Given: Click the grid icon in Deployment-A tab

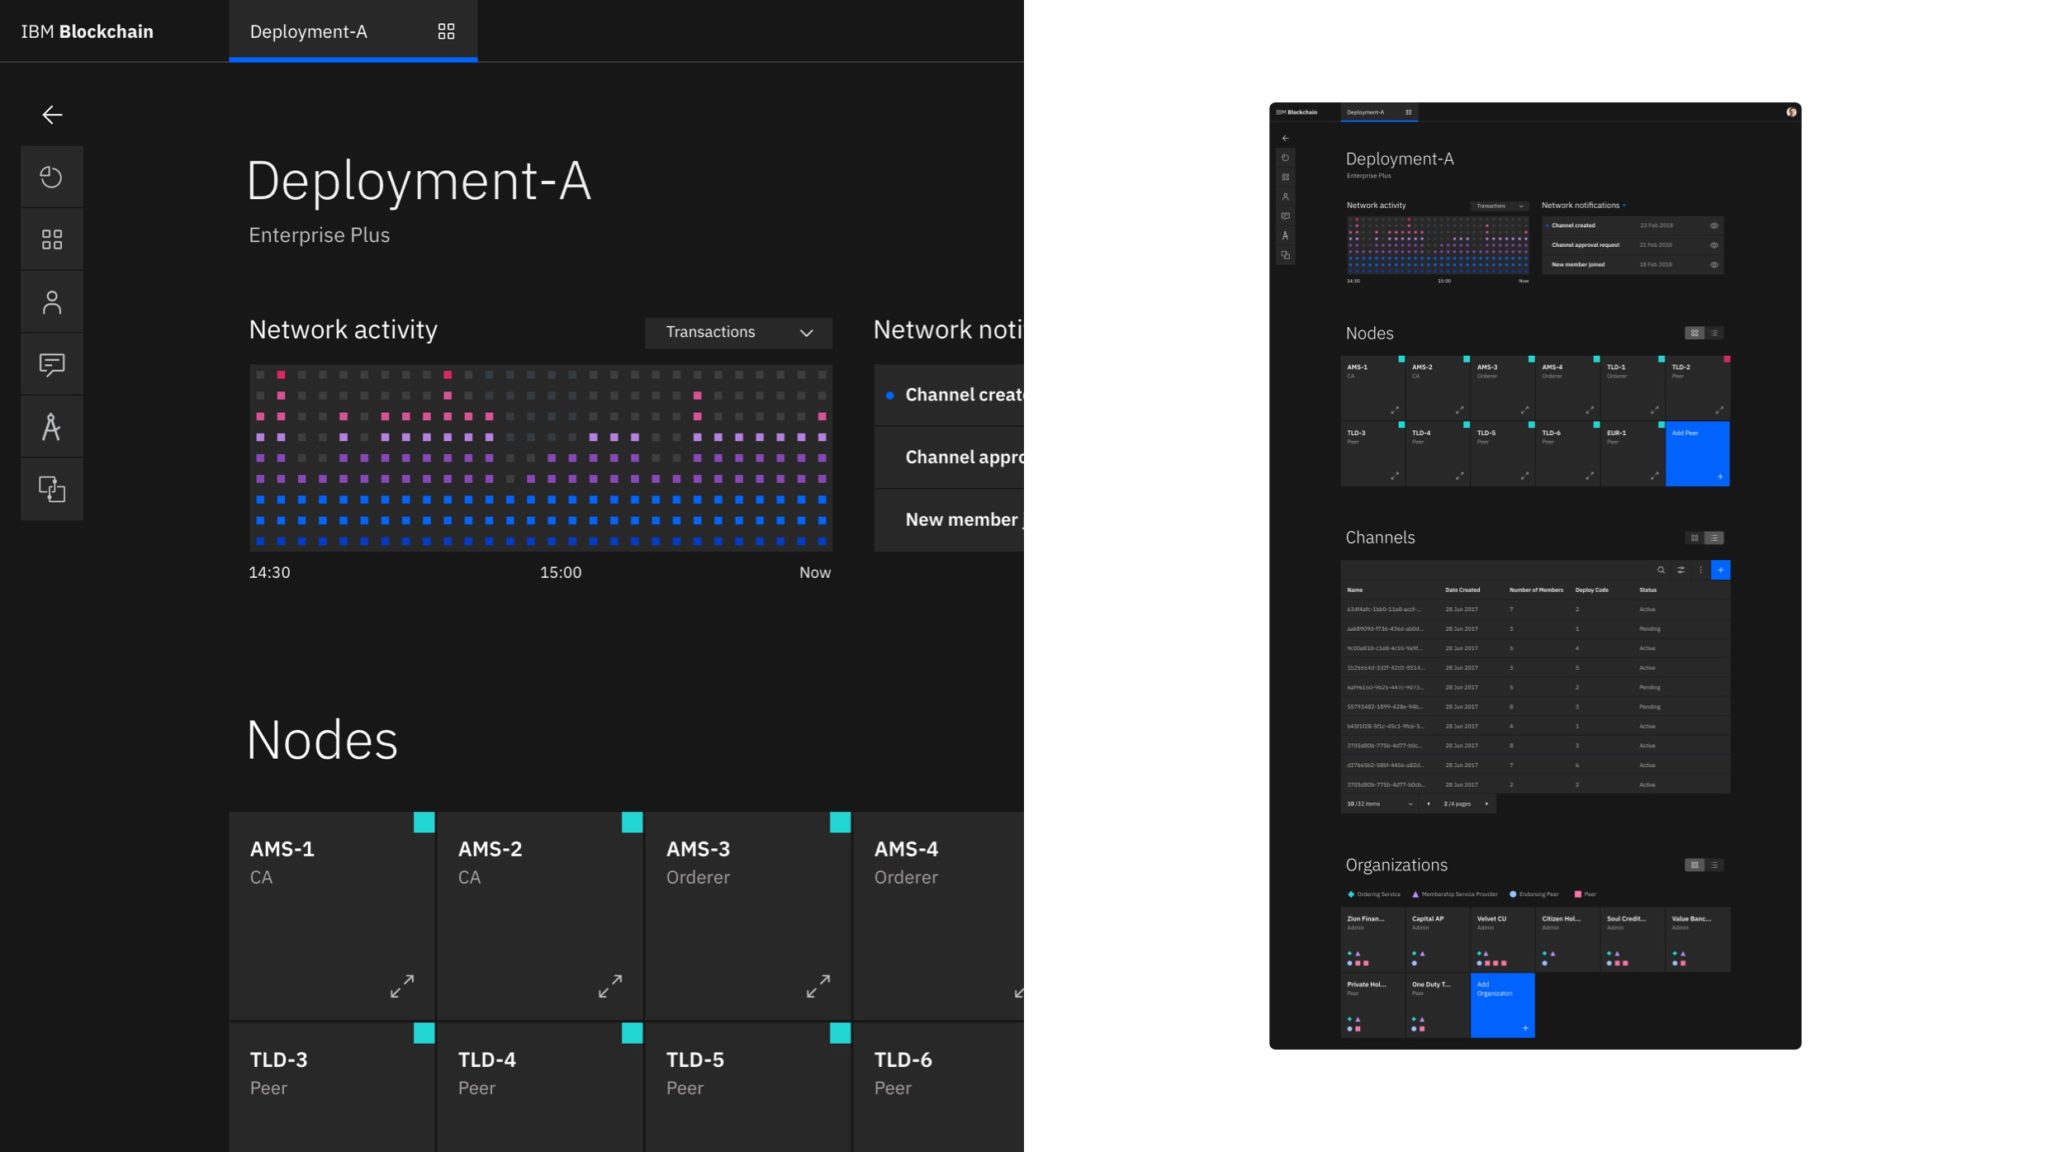Looking at the screenshot, I should pyautogui.click(x=446, y=32).
